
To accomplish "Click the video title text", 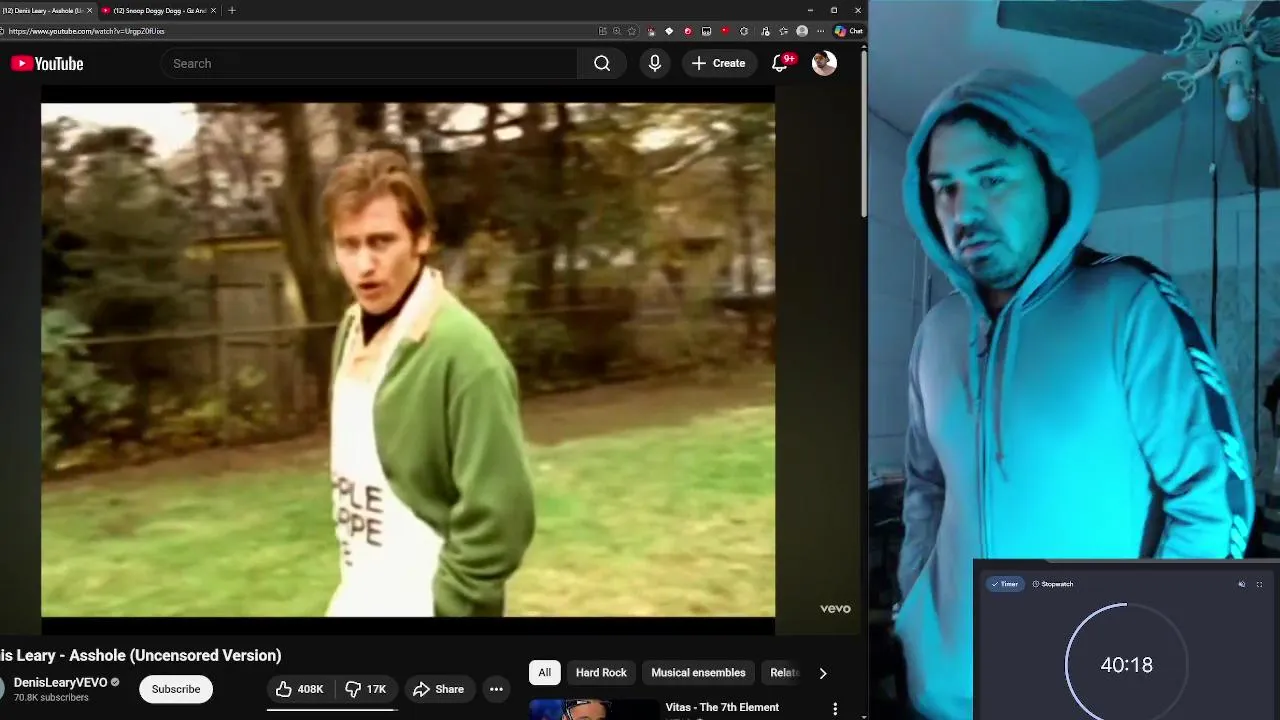I will click(x=141, y=656).
